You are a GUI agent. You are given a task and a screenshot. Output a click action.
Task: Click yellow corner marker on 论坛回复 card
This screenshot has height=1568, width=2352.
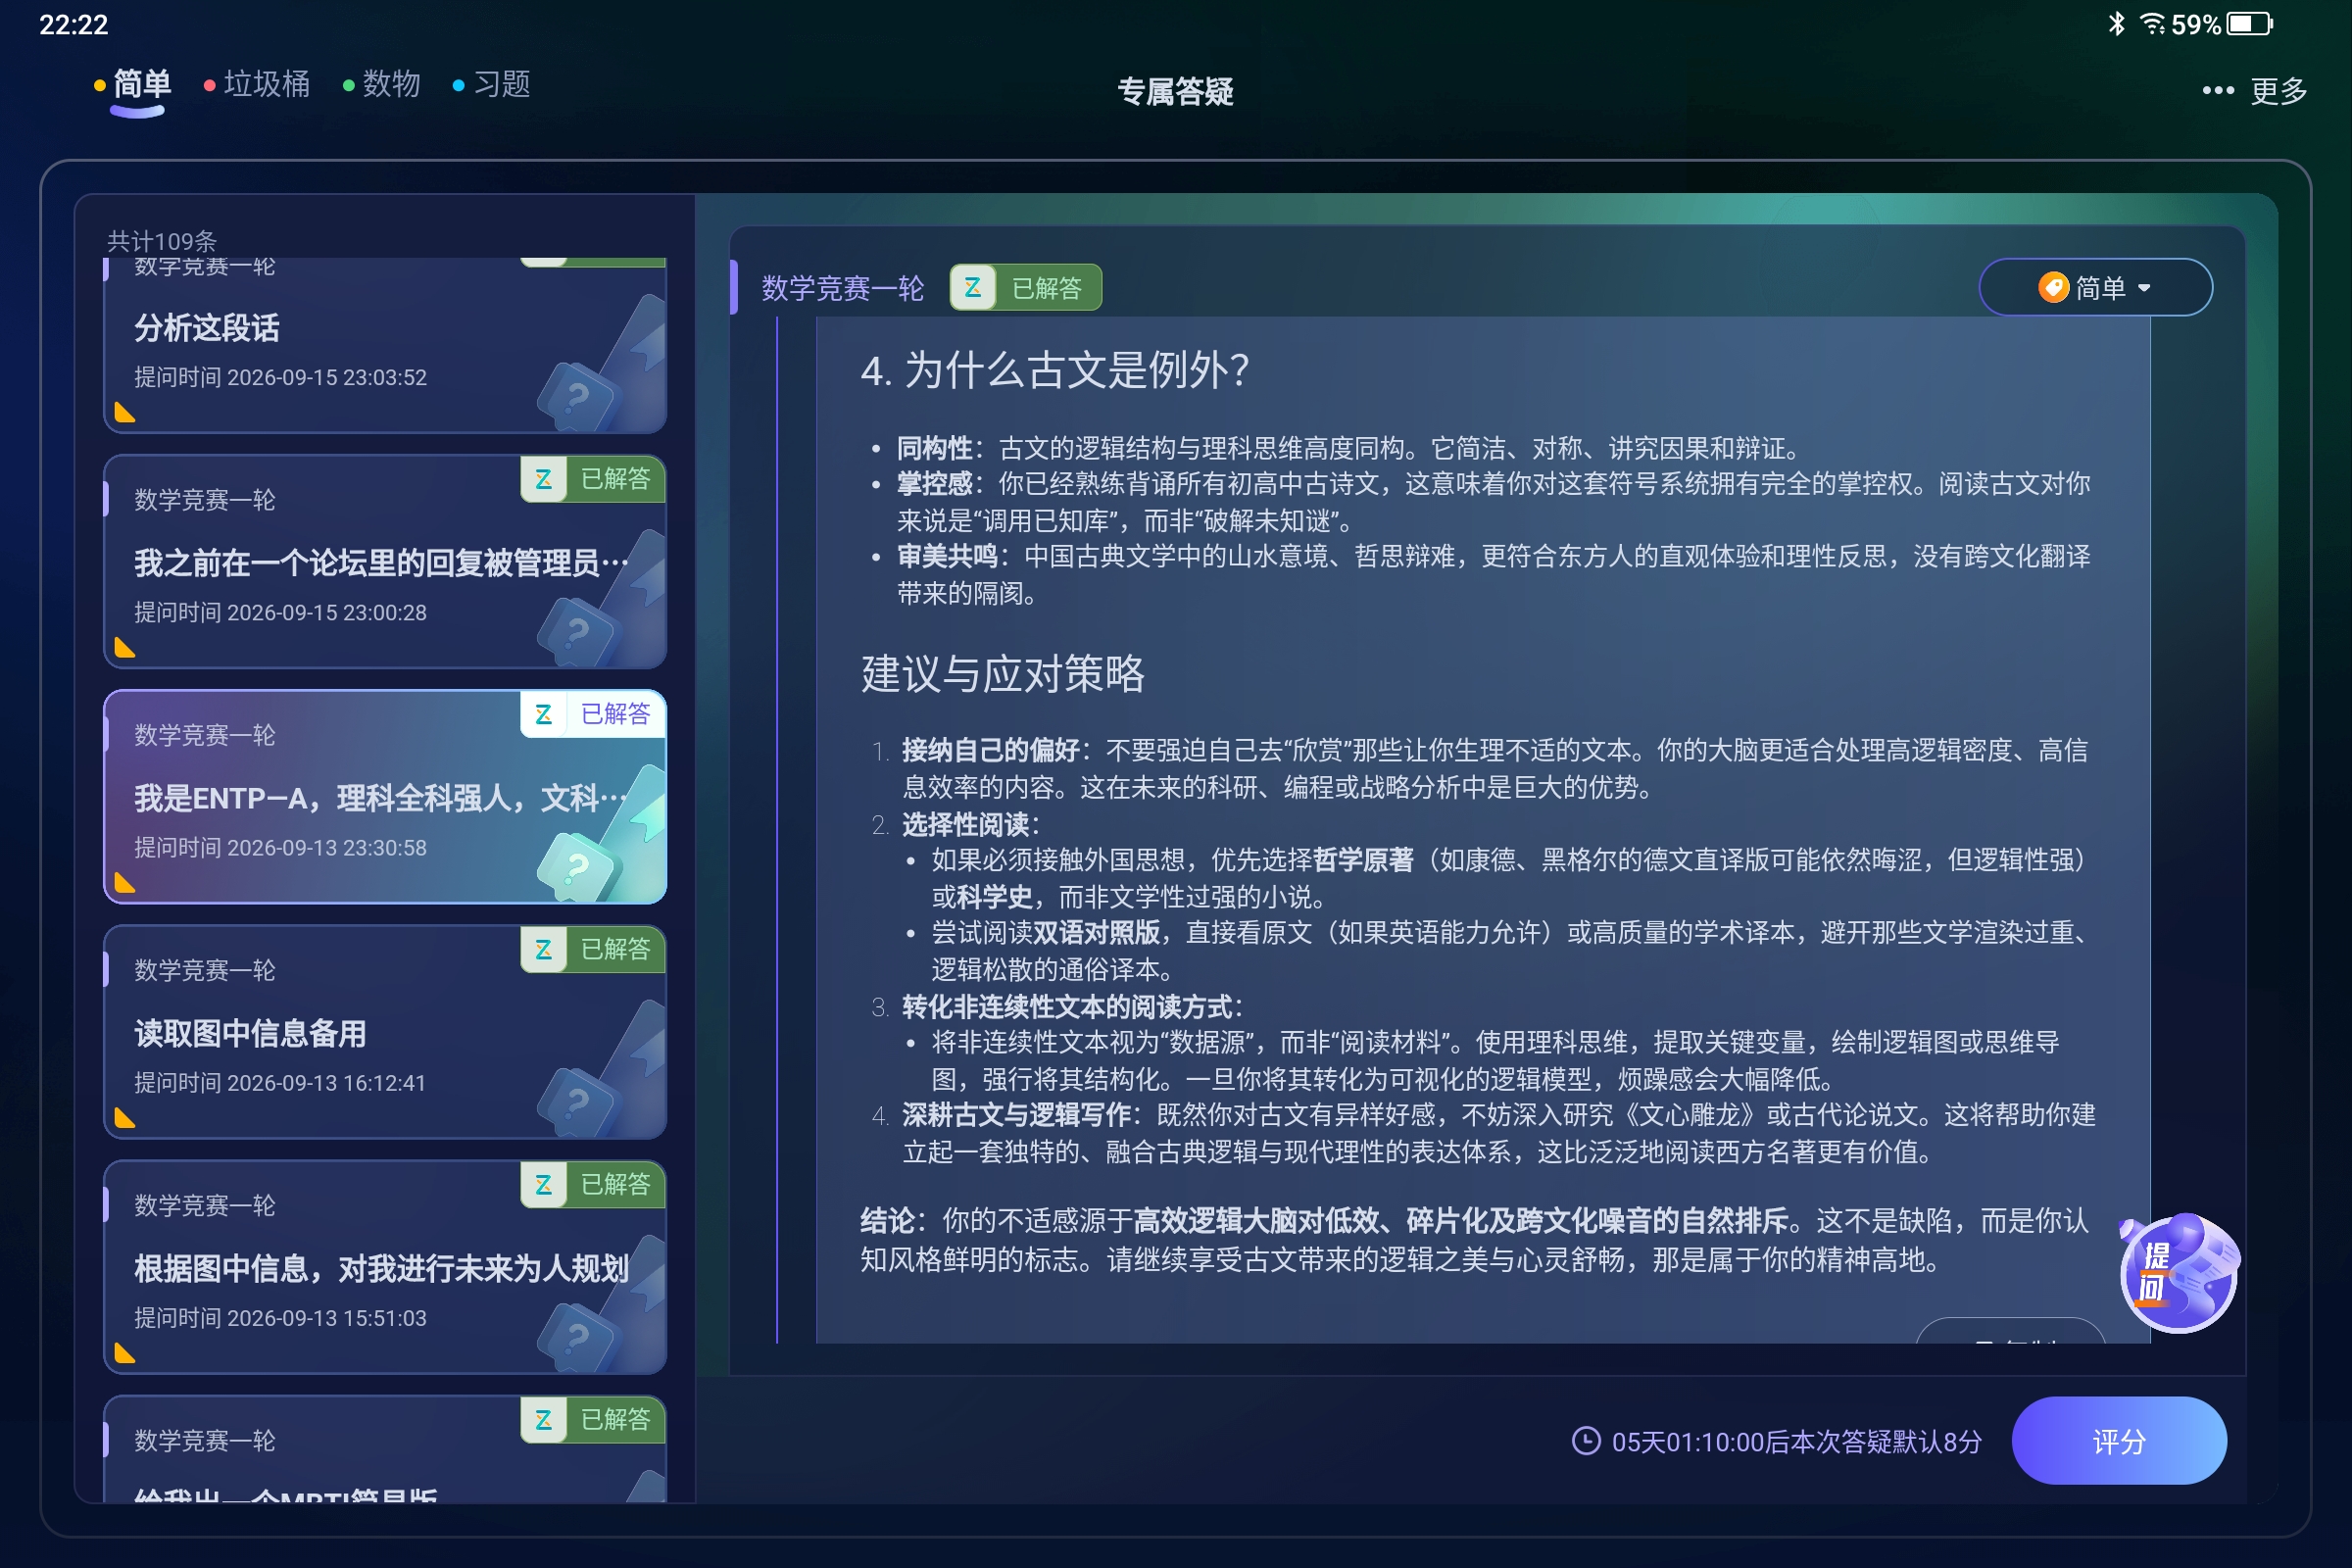[124, 647]
